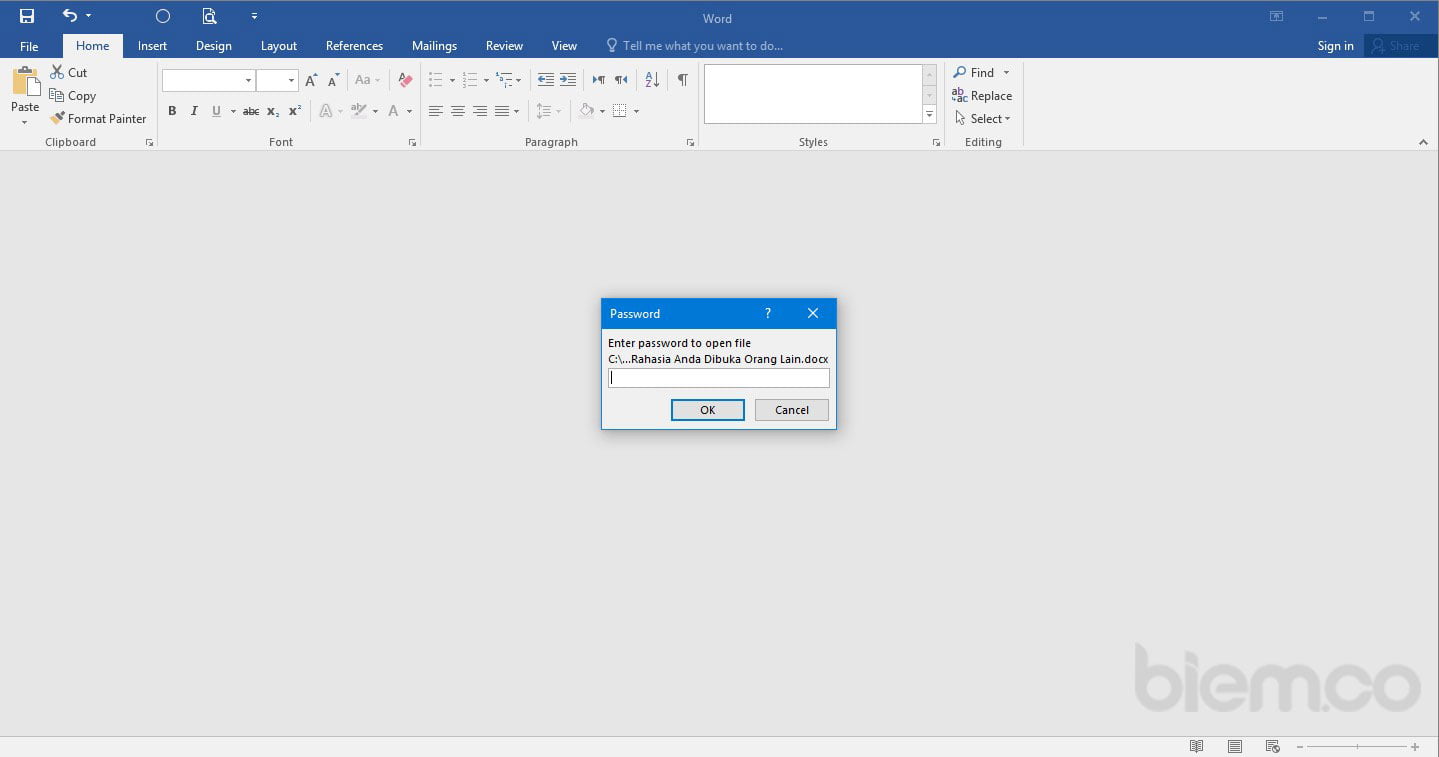Click inside the password input field
This screenshot has width=1439, height=757.
click(718, 378)
